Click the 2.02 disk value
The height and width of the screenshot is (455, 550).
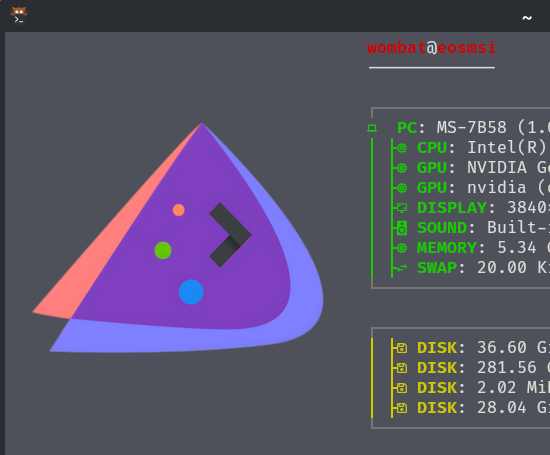(497, 388)
